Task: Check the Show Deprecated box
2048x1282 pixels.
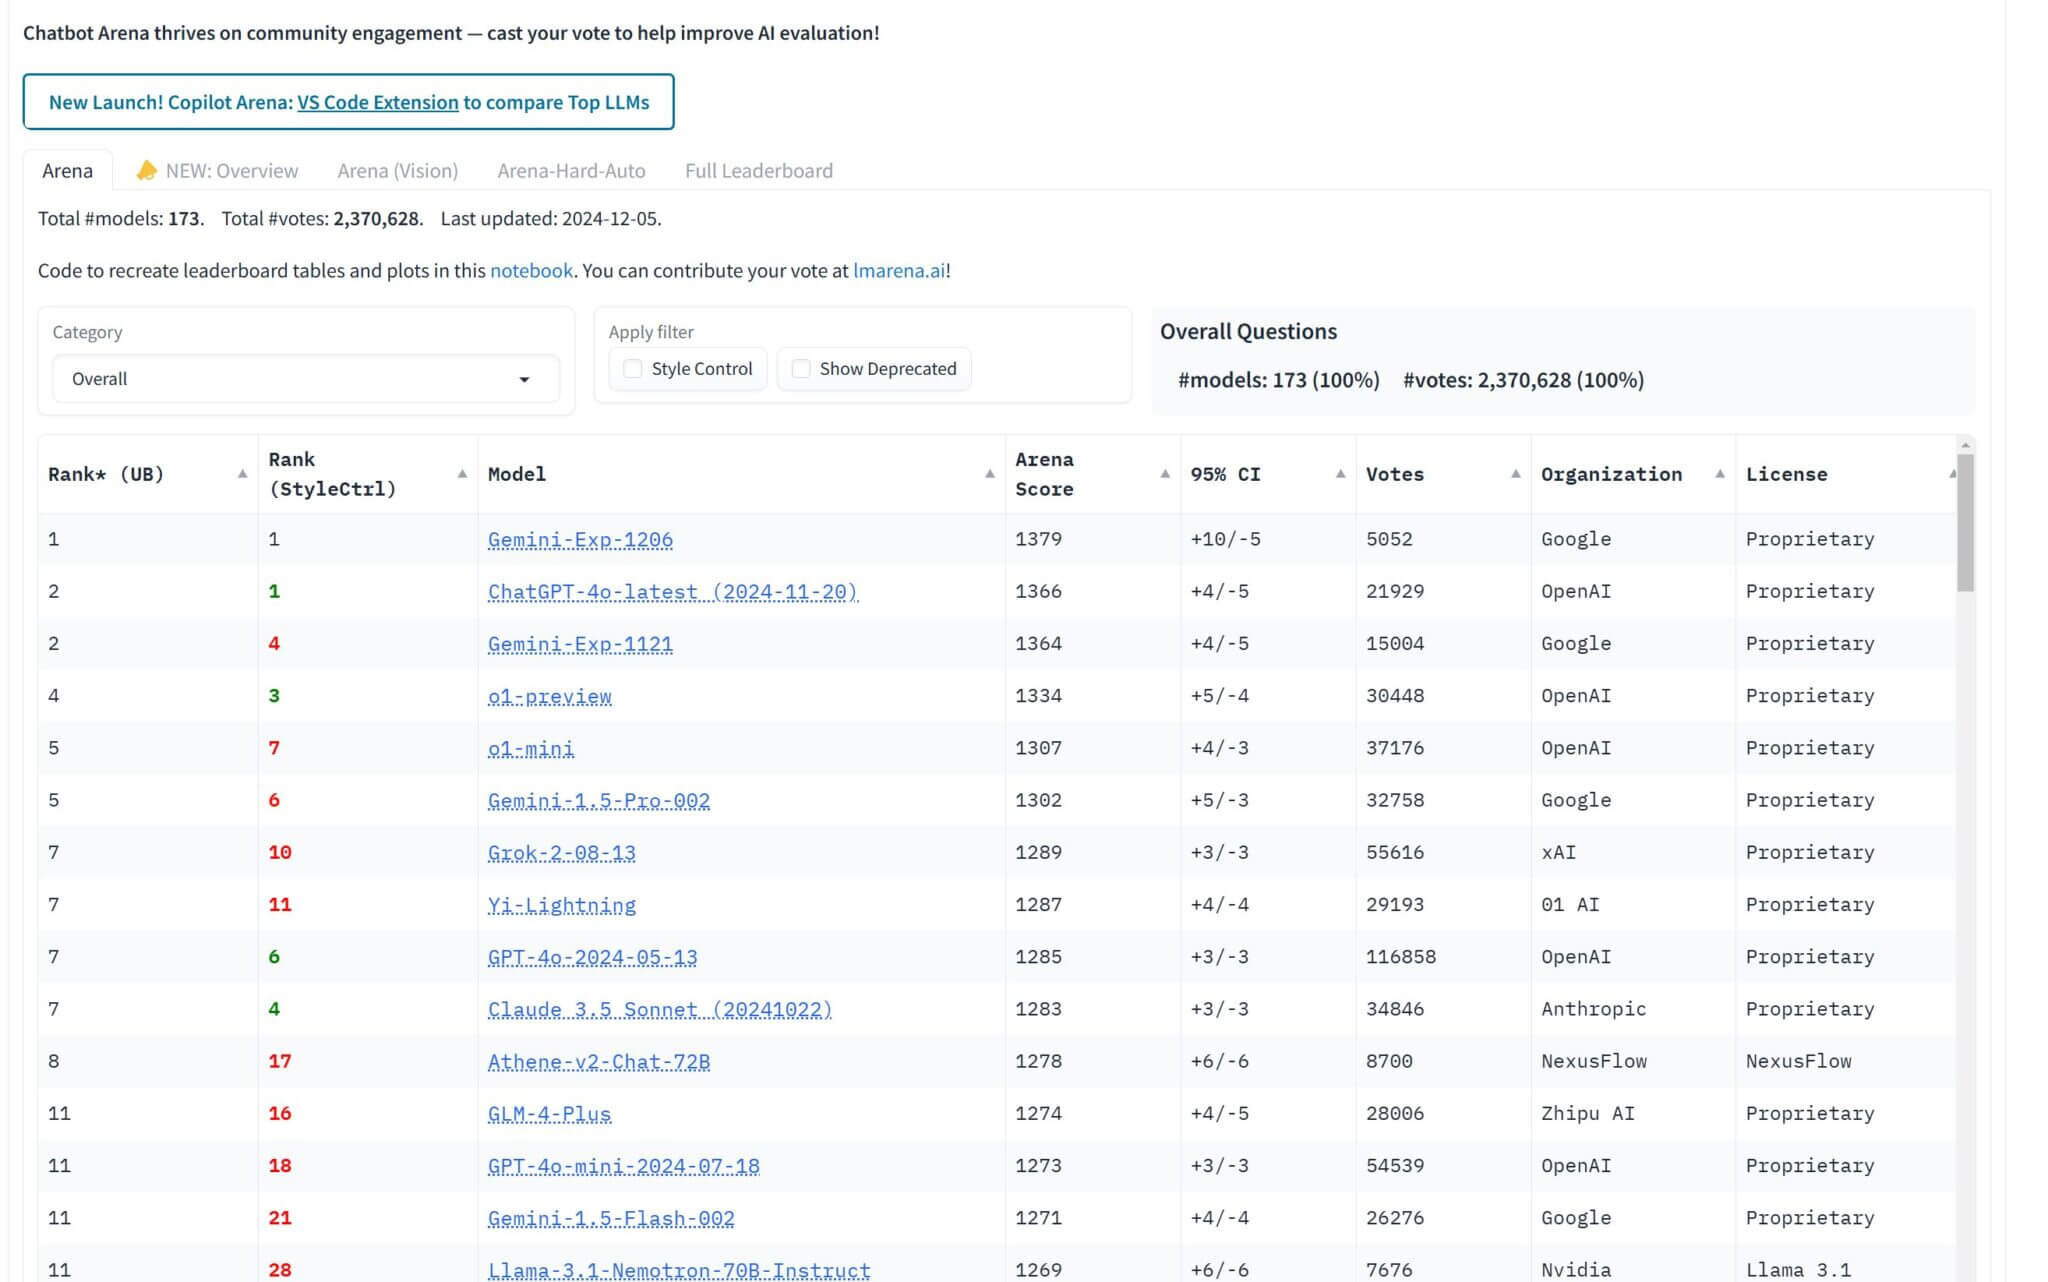Action: (x=801, y=369)
